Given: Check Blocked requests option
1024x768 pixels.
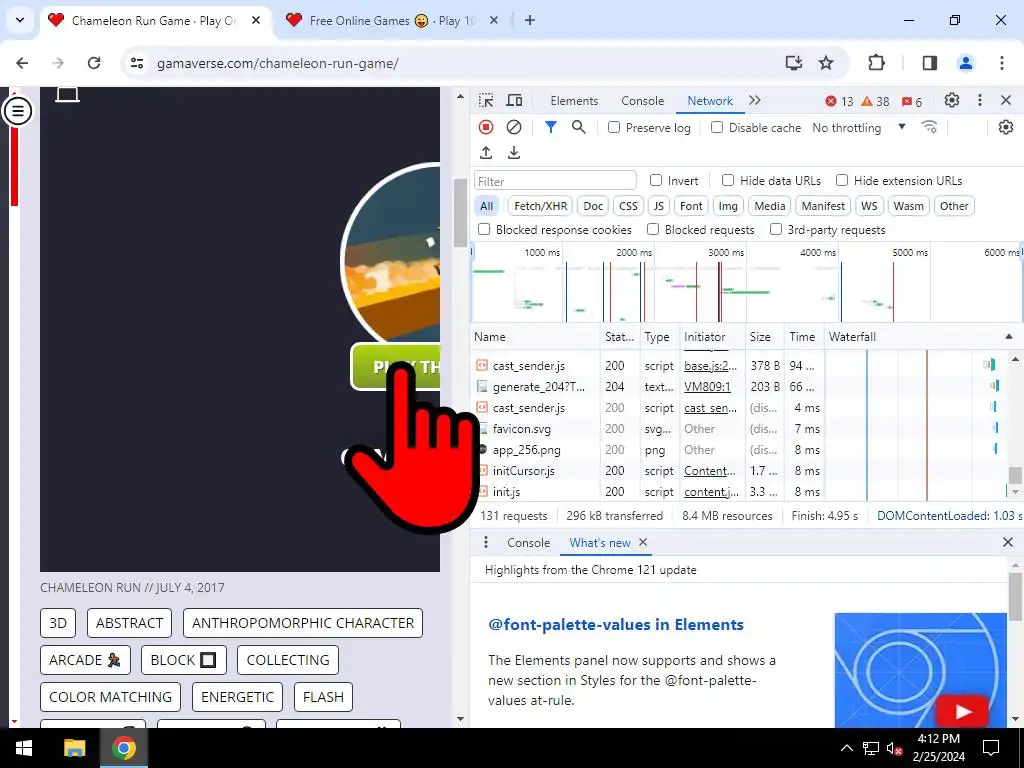Looking at the screenshot, I should tap(653, 229).
